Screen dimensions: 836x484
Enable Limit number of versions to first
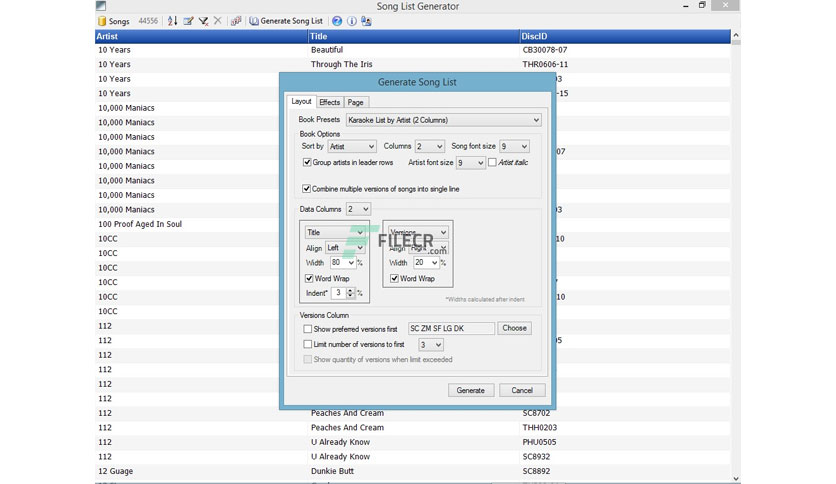click(x=308, y=344)
